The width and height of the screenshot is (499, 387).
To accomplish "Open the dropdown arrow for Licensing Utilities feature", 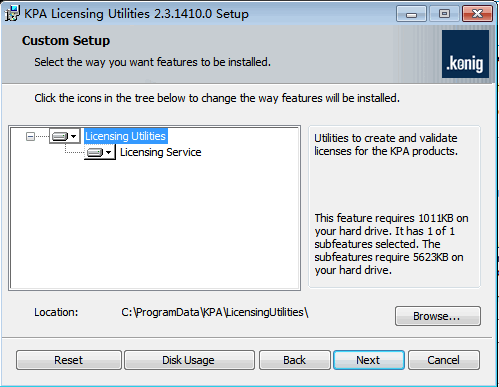I will click(x=74, y=136).
